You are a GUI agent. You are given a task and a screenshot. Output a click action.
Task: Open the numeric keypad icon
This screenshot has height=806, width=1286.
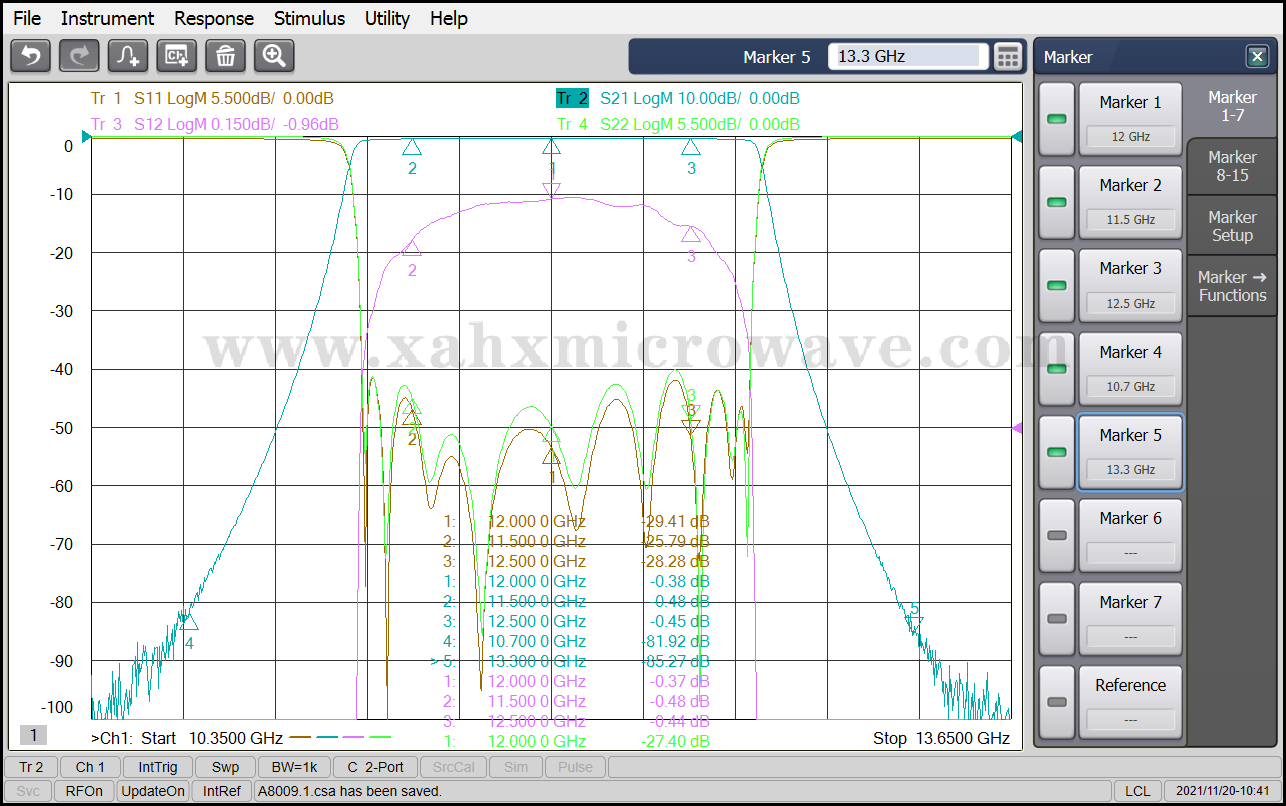point(1008,57)
